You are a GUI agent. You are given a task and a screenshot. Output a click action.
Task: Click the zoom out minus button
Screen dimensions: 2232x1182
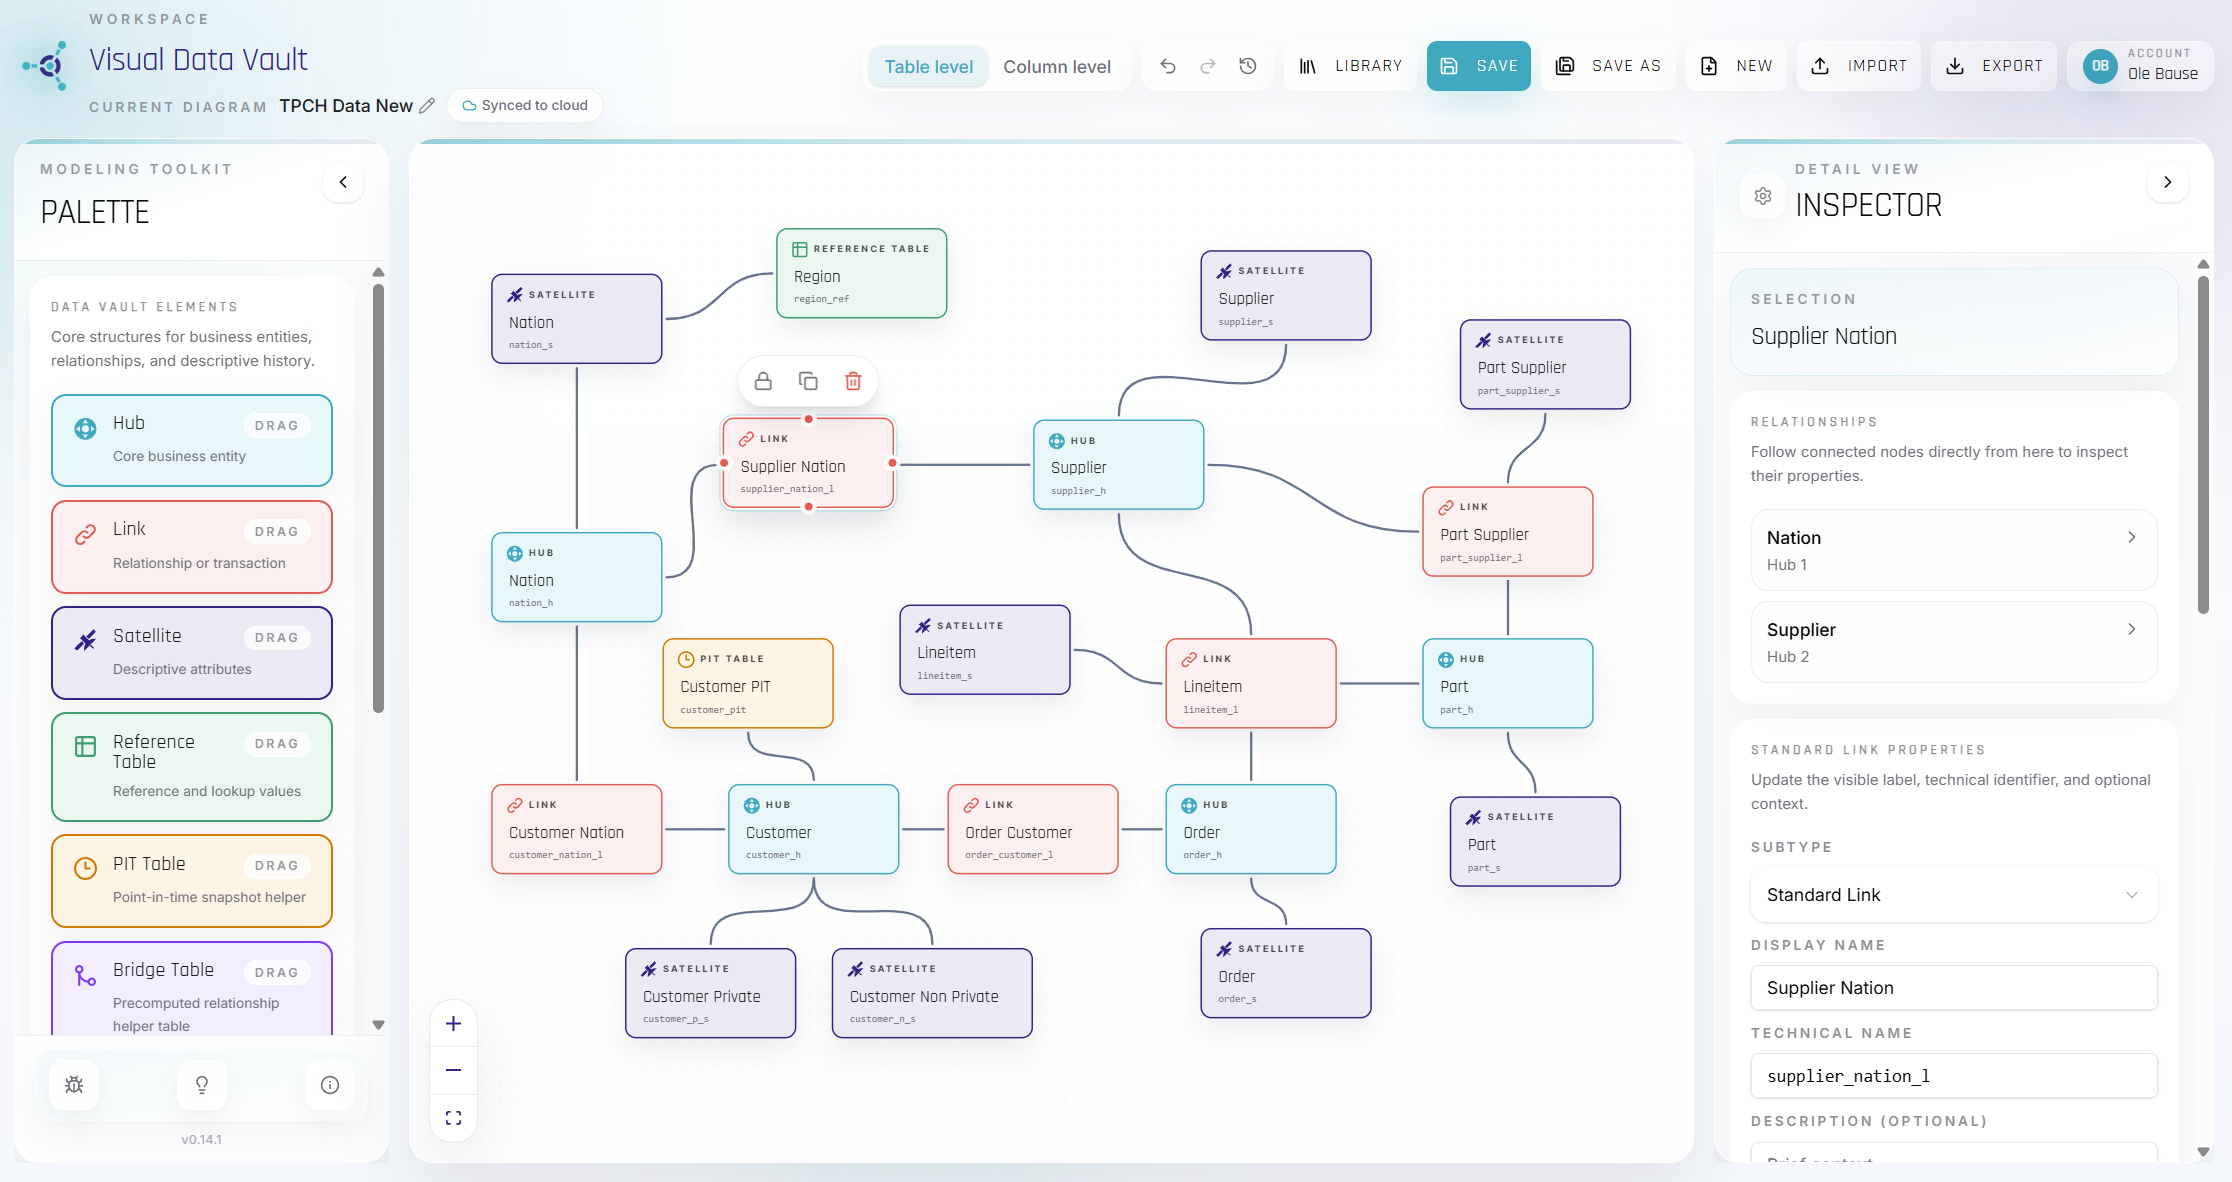(453, 1070)
